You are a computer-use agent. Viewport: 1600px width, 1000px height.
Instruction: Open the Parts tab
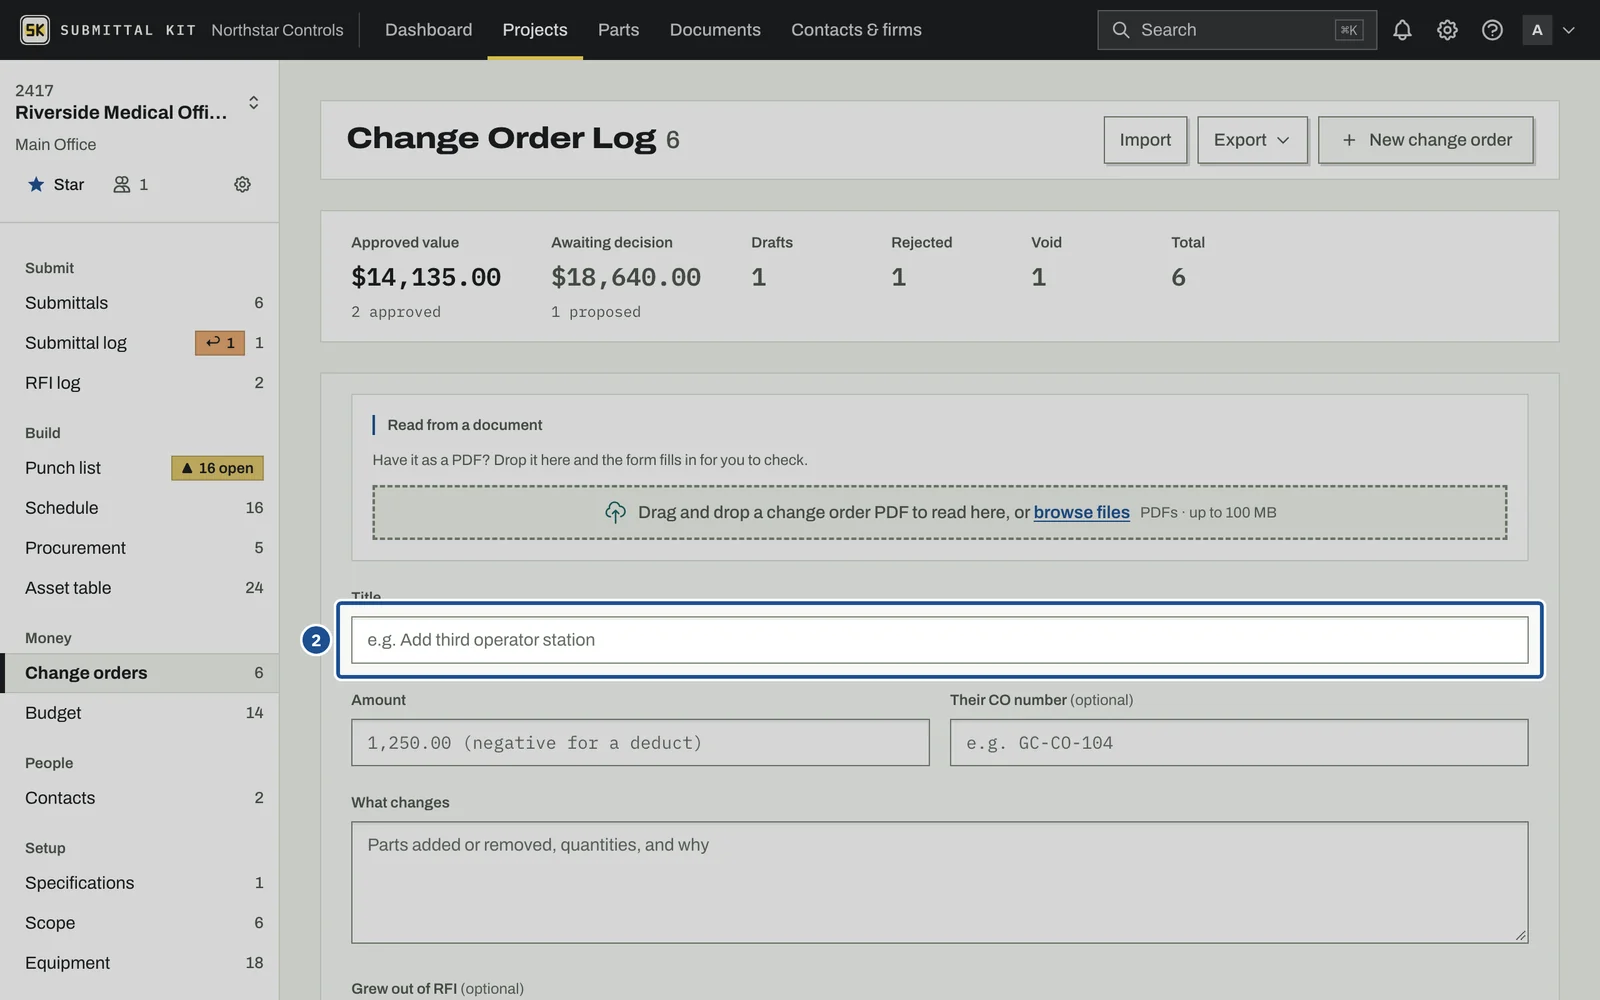click(618, 30)
